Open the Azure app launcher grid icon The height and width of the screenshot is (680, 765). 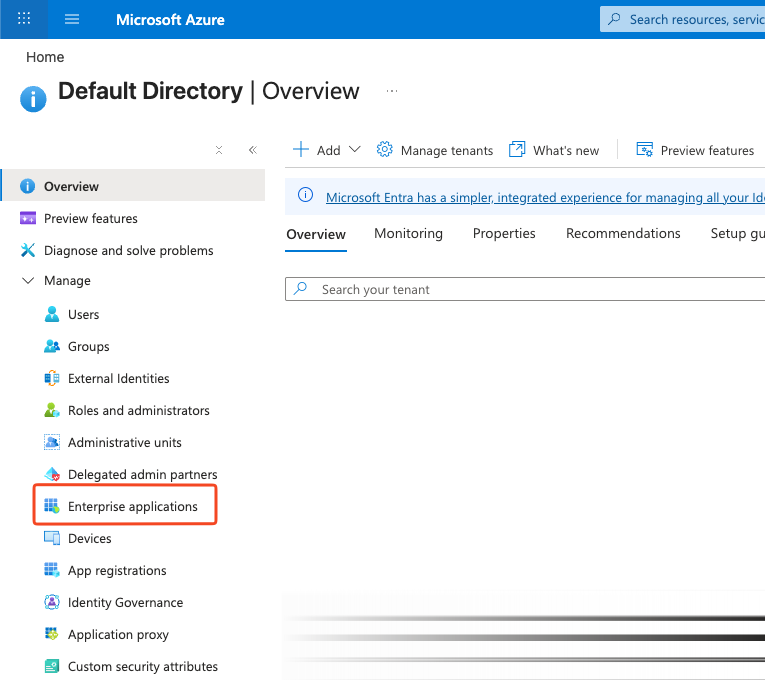coord(25,19)
